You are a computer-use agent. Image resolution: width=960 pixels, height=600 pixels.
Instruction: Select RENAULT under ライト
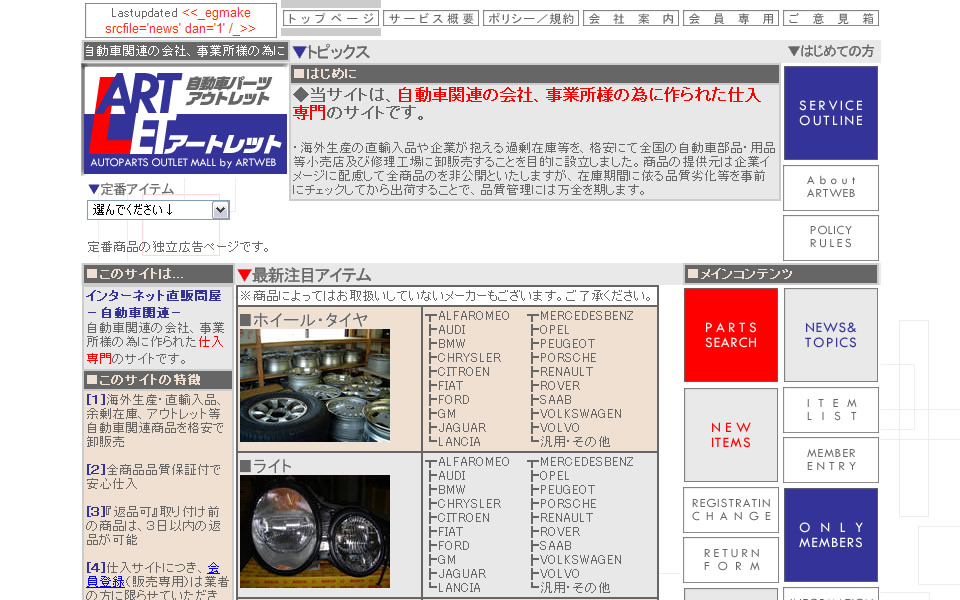(x=566, y=519)
